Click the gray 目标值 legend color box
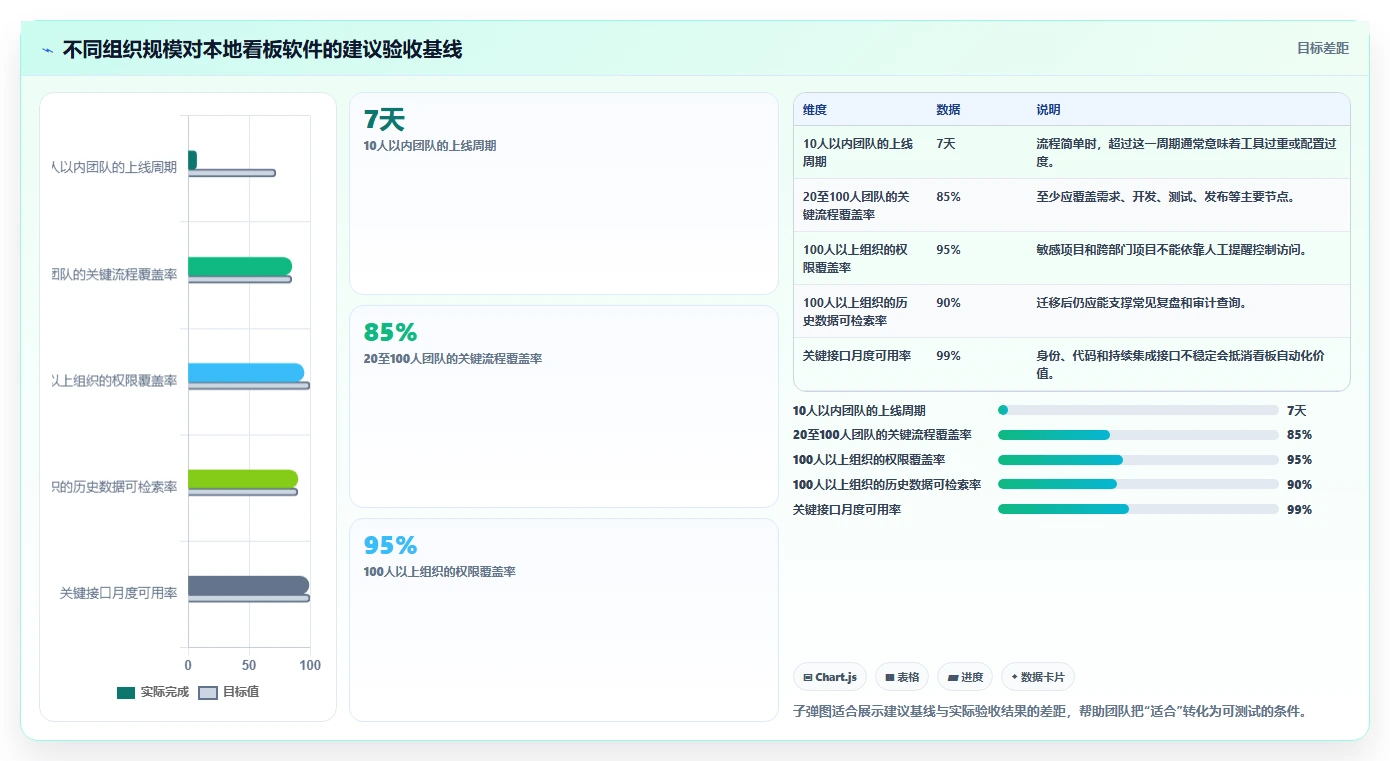The height and width of the screenshot is (761, 1390). pyautogui.click(x=208, y=693)
